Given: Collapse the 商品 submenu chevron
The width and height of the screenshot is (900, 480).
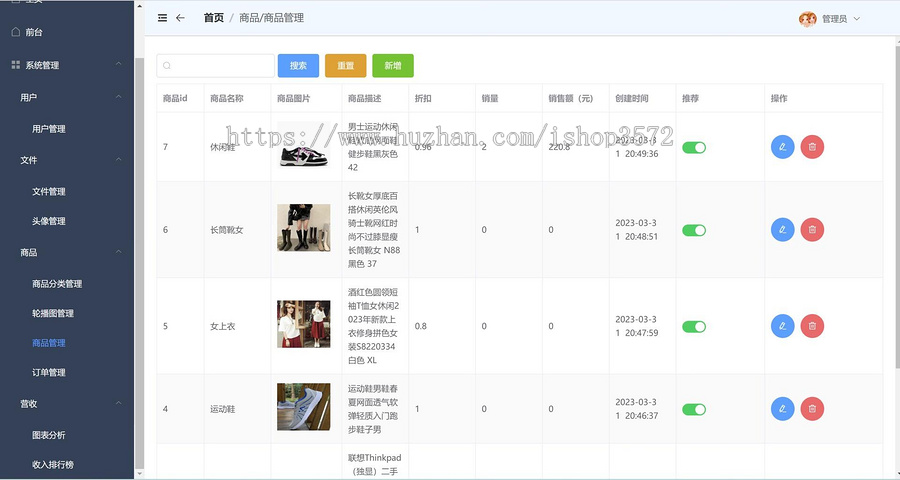Looking at the screenshot, I should point(118,251).
